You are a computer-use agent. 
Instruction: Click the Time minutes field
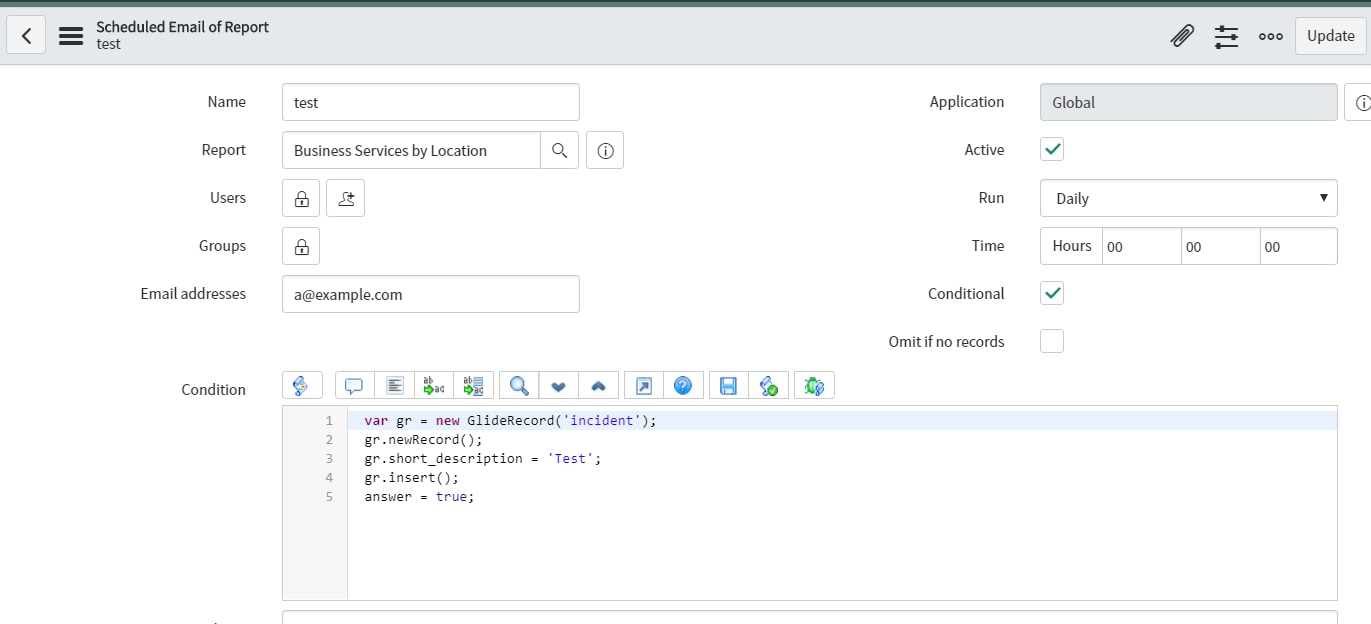tap(1220, 246)
